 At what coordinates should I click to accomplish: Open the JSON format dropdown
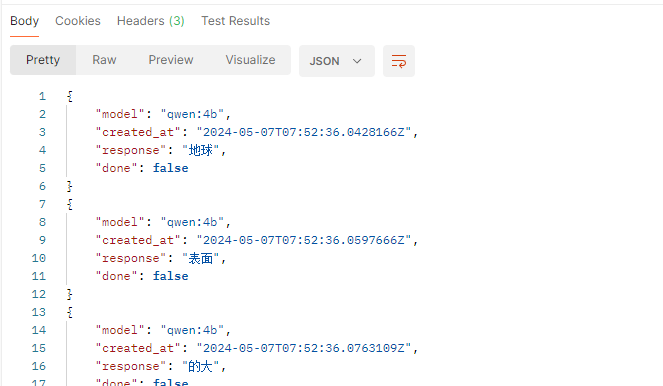(x=337, y=61)
